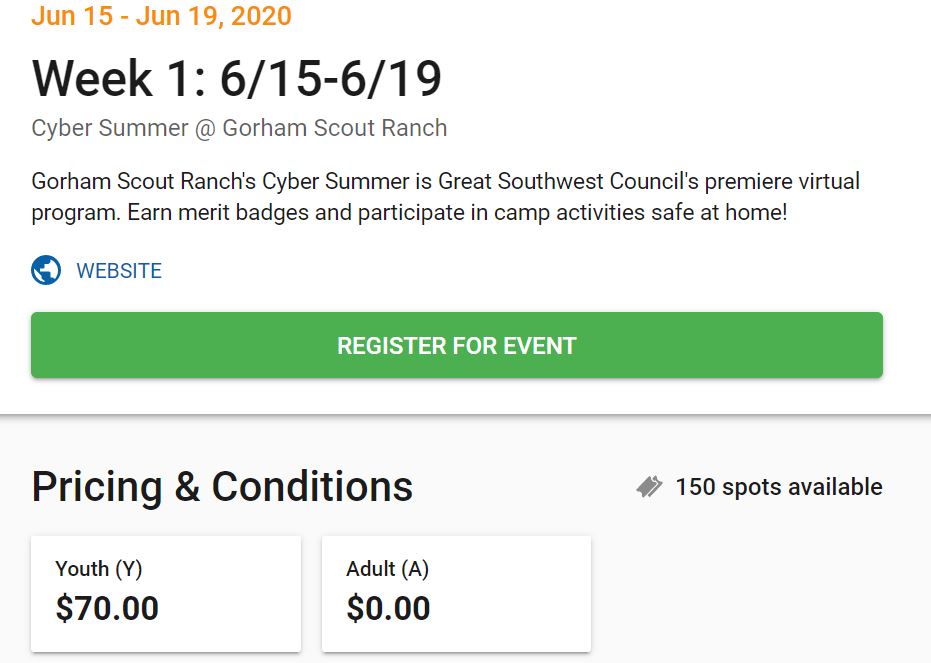
Task: Click the Pricing & Conditions heading
Action: (222, 487)
